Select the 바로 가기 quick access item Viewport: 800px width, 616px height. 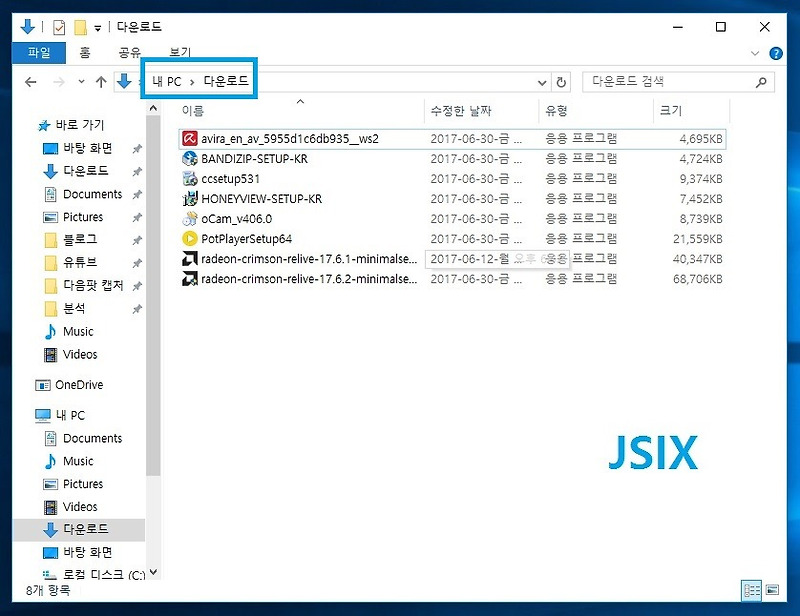71,125
